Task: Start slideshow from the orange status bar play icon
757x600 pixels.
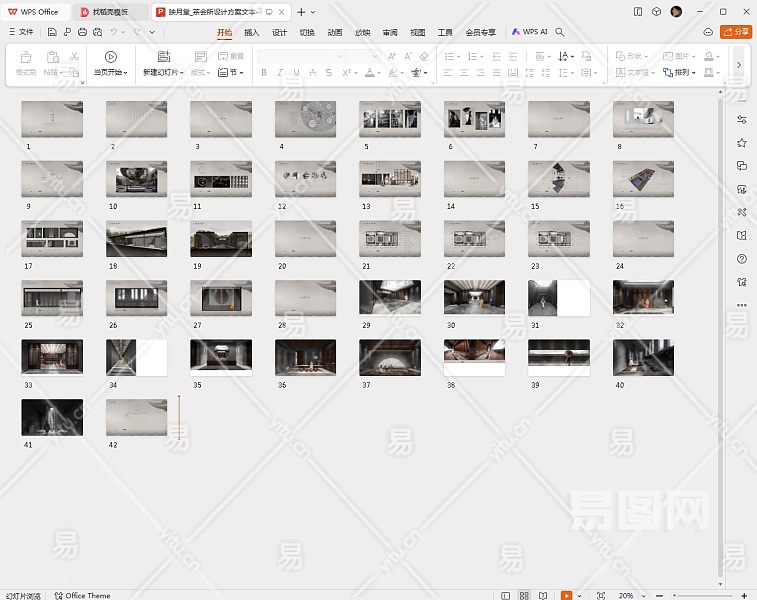Action: coord(566,595)
